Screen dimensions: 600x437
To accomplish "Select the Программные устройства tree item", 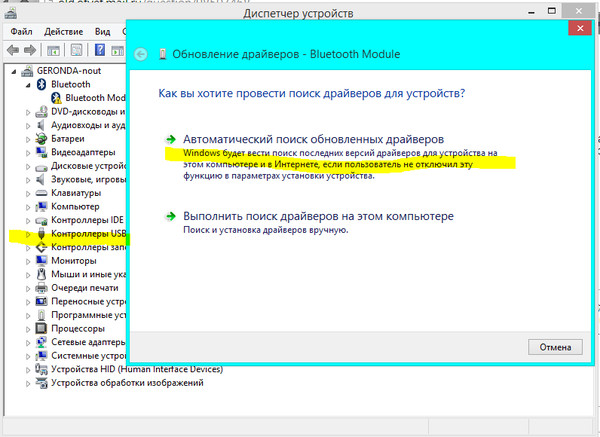I will (89, 315).
